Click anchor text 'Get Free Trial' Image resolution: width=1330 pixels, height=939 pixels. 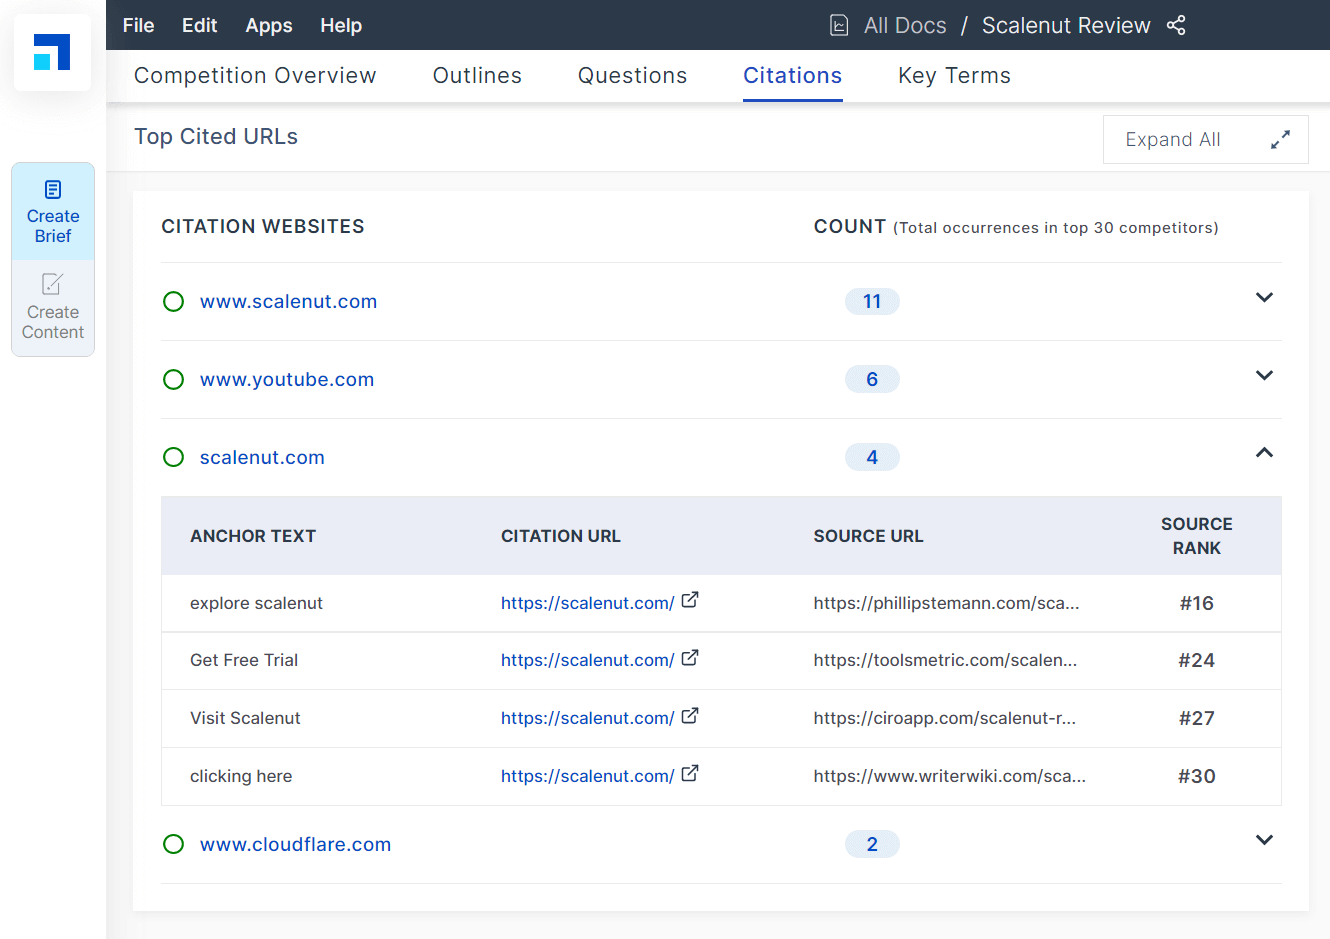click(x=244, y=660)
